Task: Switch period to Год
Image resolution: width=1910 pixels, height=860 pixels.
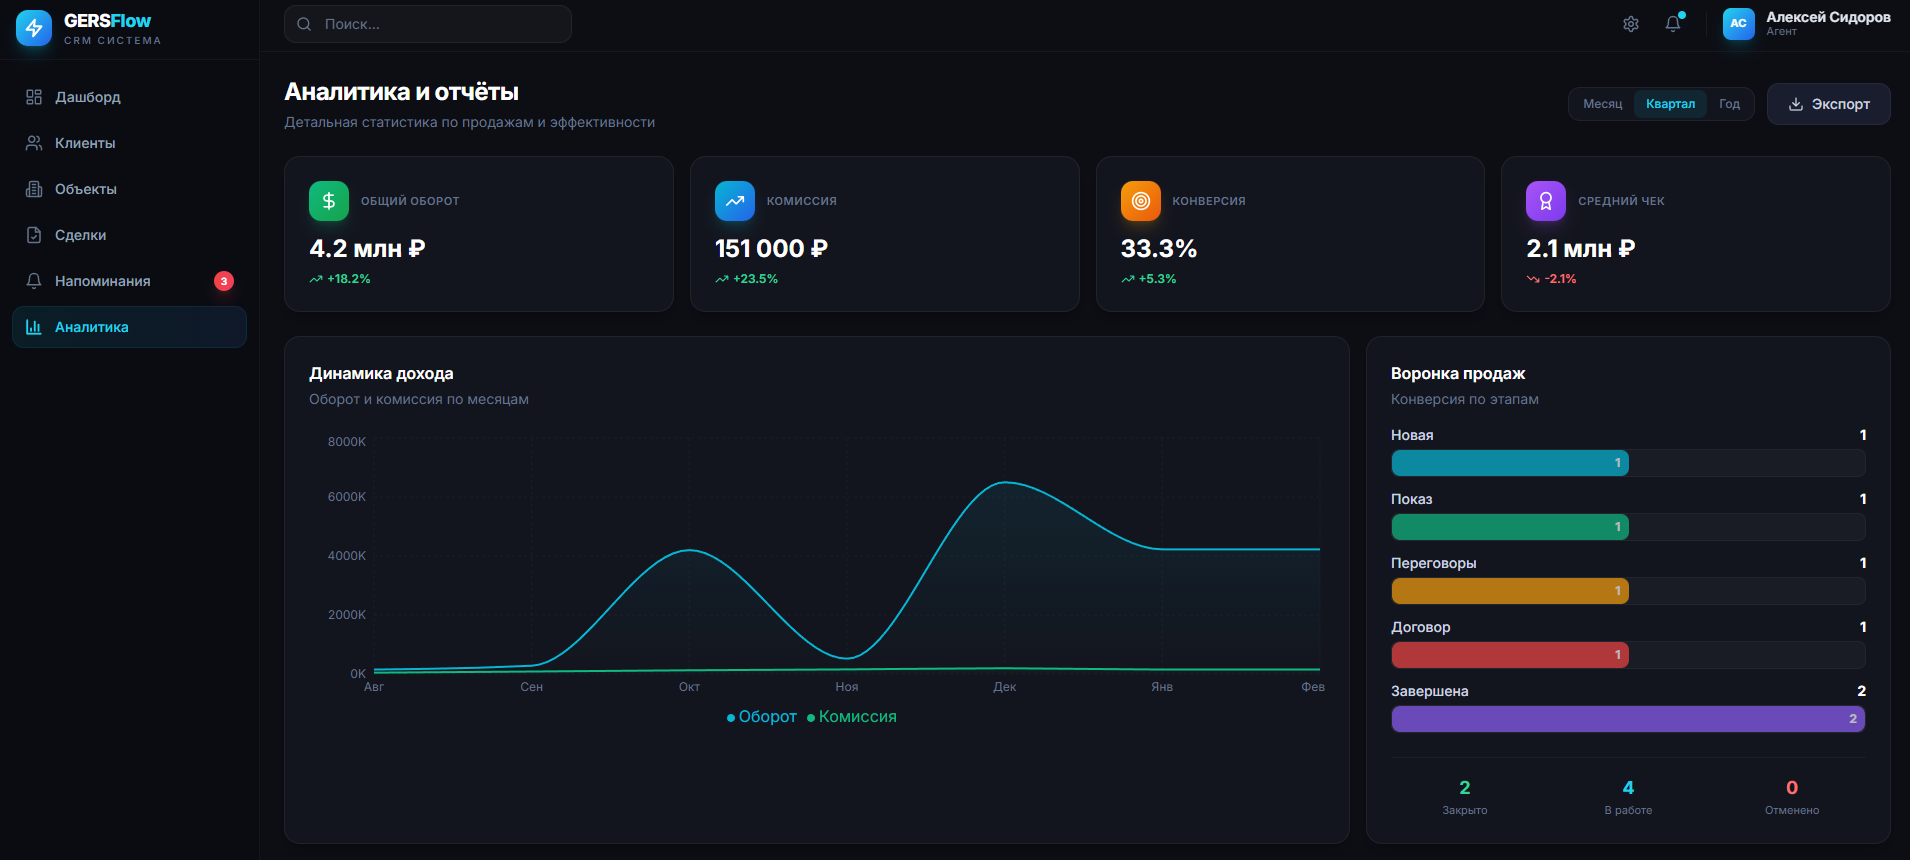Action: tap(1729, 104)
